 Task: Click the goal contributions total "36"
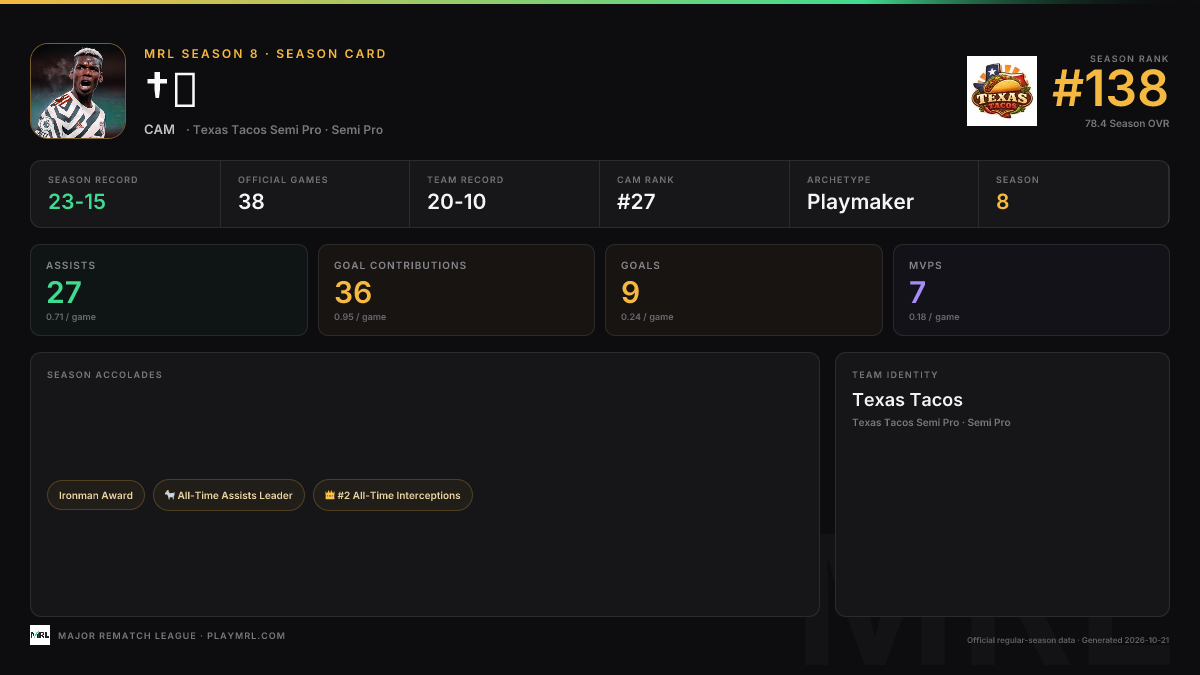[353, 292]
